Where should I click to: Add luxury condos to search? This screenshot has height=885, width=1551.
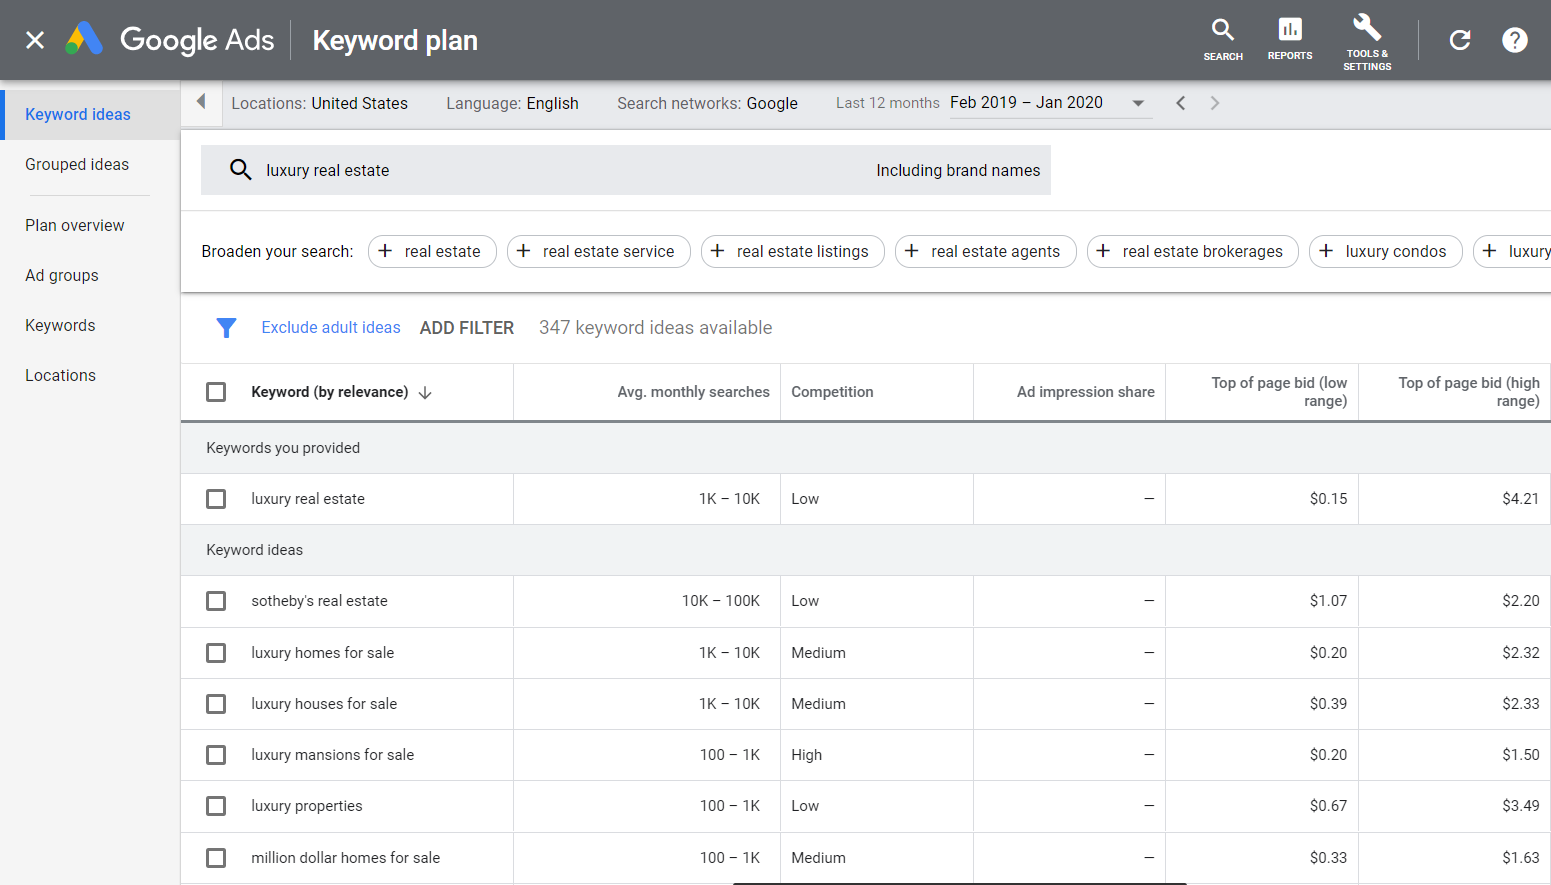(x=1385, y=251)
